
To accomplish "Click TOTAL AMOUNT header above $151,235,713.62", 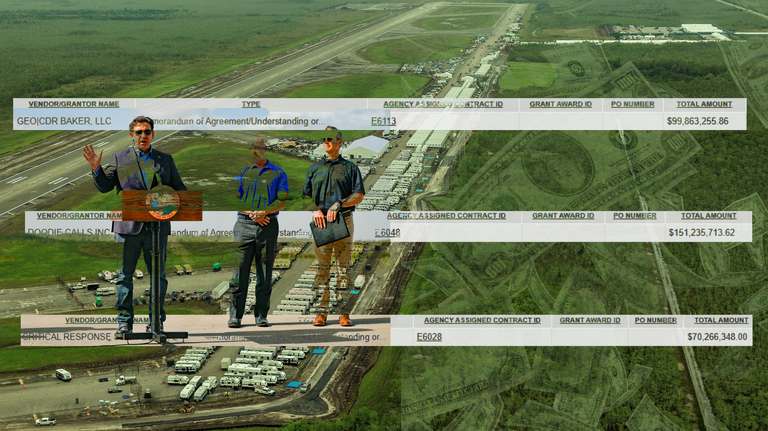I will 709,216.
